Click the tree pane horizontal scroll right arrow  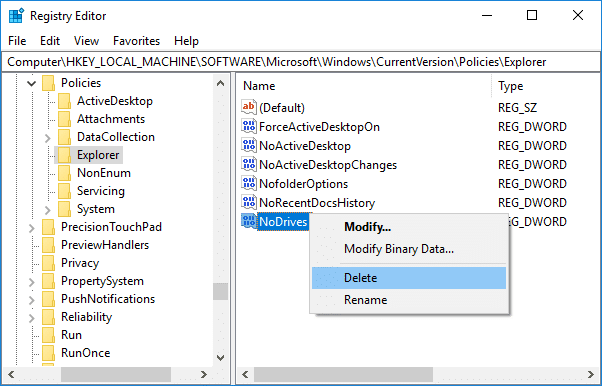click(204, 374)
